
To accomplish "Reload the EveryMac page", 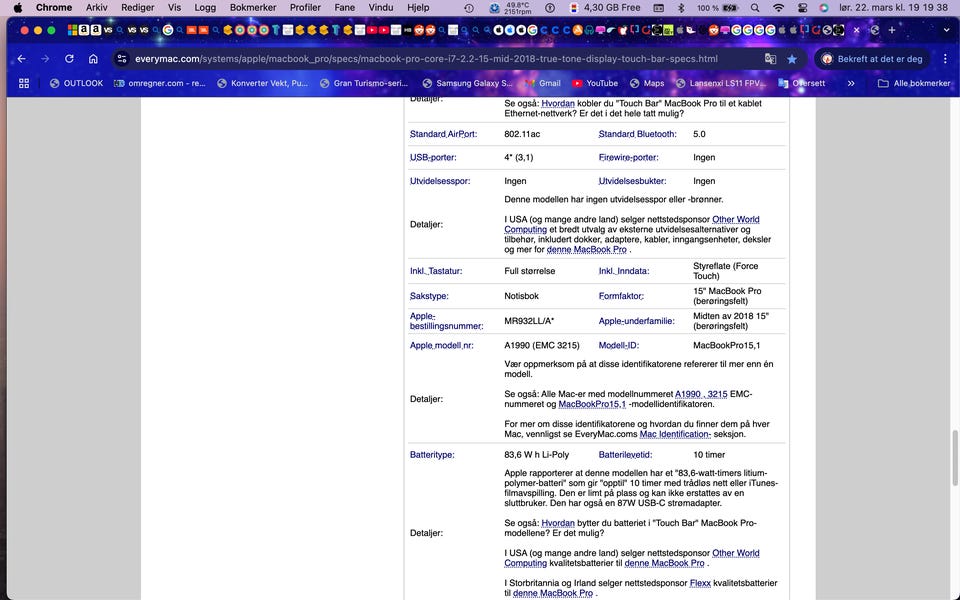I will click(x=69, y=59).
